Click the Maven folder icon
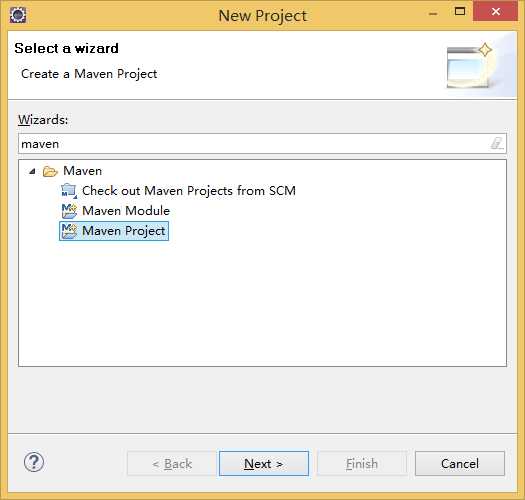Screen dimensions: 525x500 [50, 171]
